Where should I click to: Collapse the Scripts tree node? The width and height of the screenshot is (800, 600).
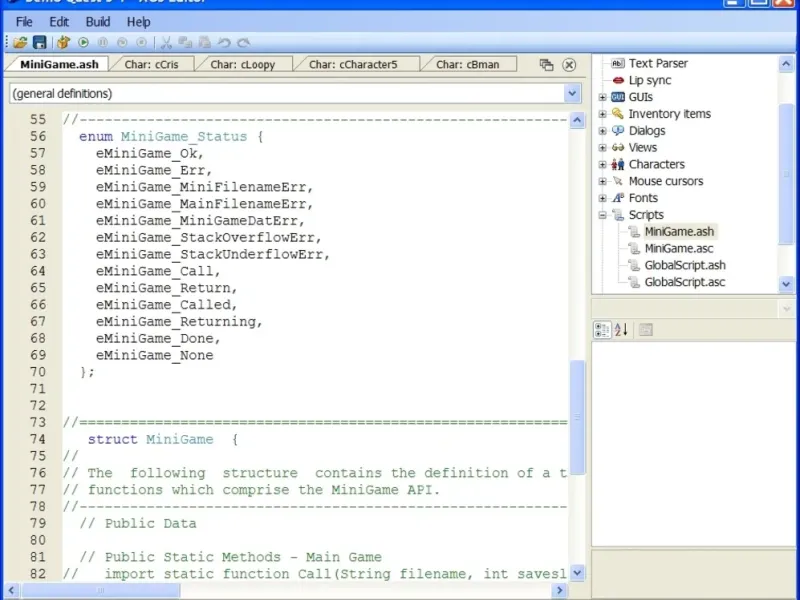point(603,215)
